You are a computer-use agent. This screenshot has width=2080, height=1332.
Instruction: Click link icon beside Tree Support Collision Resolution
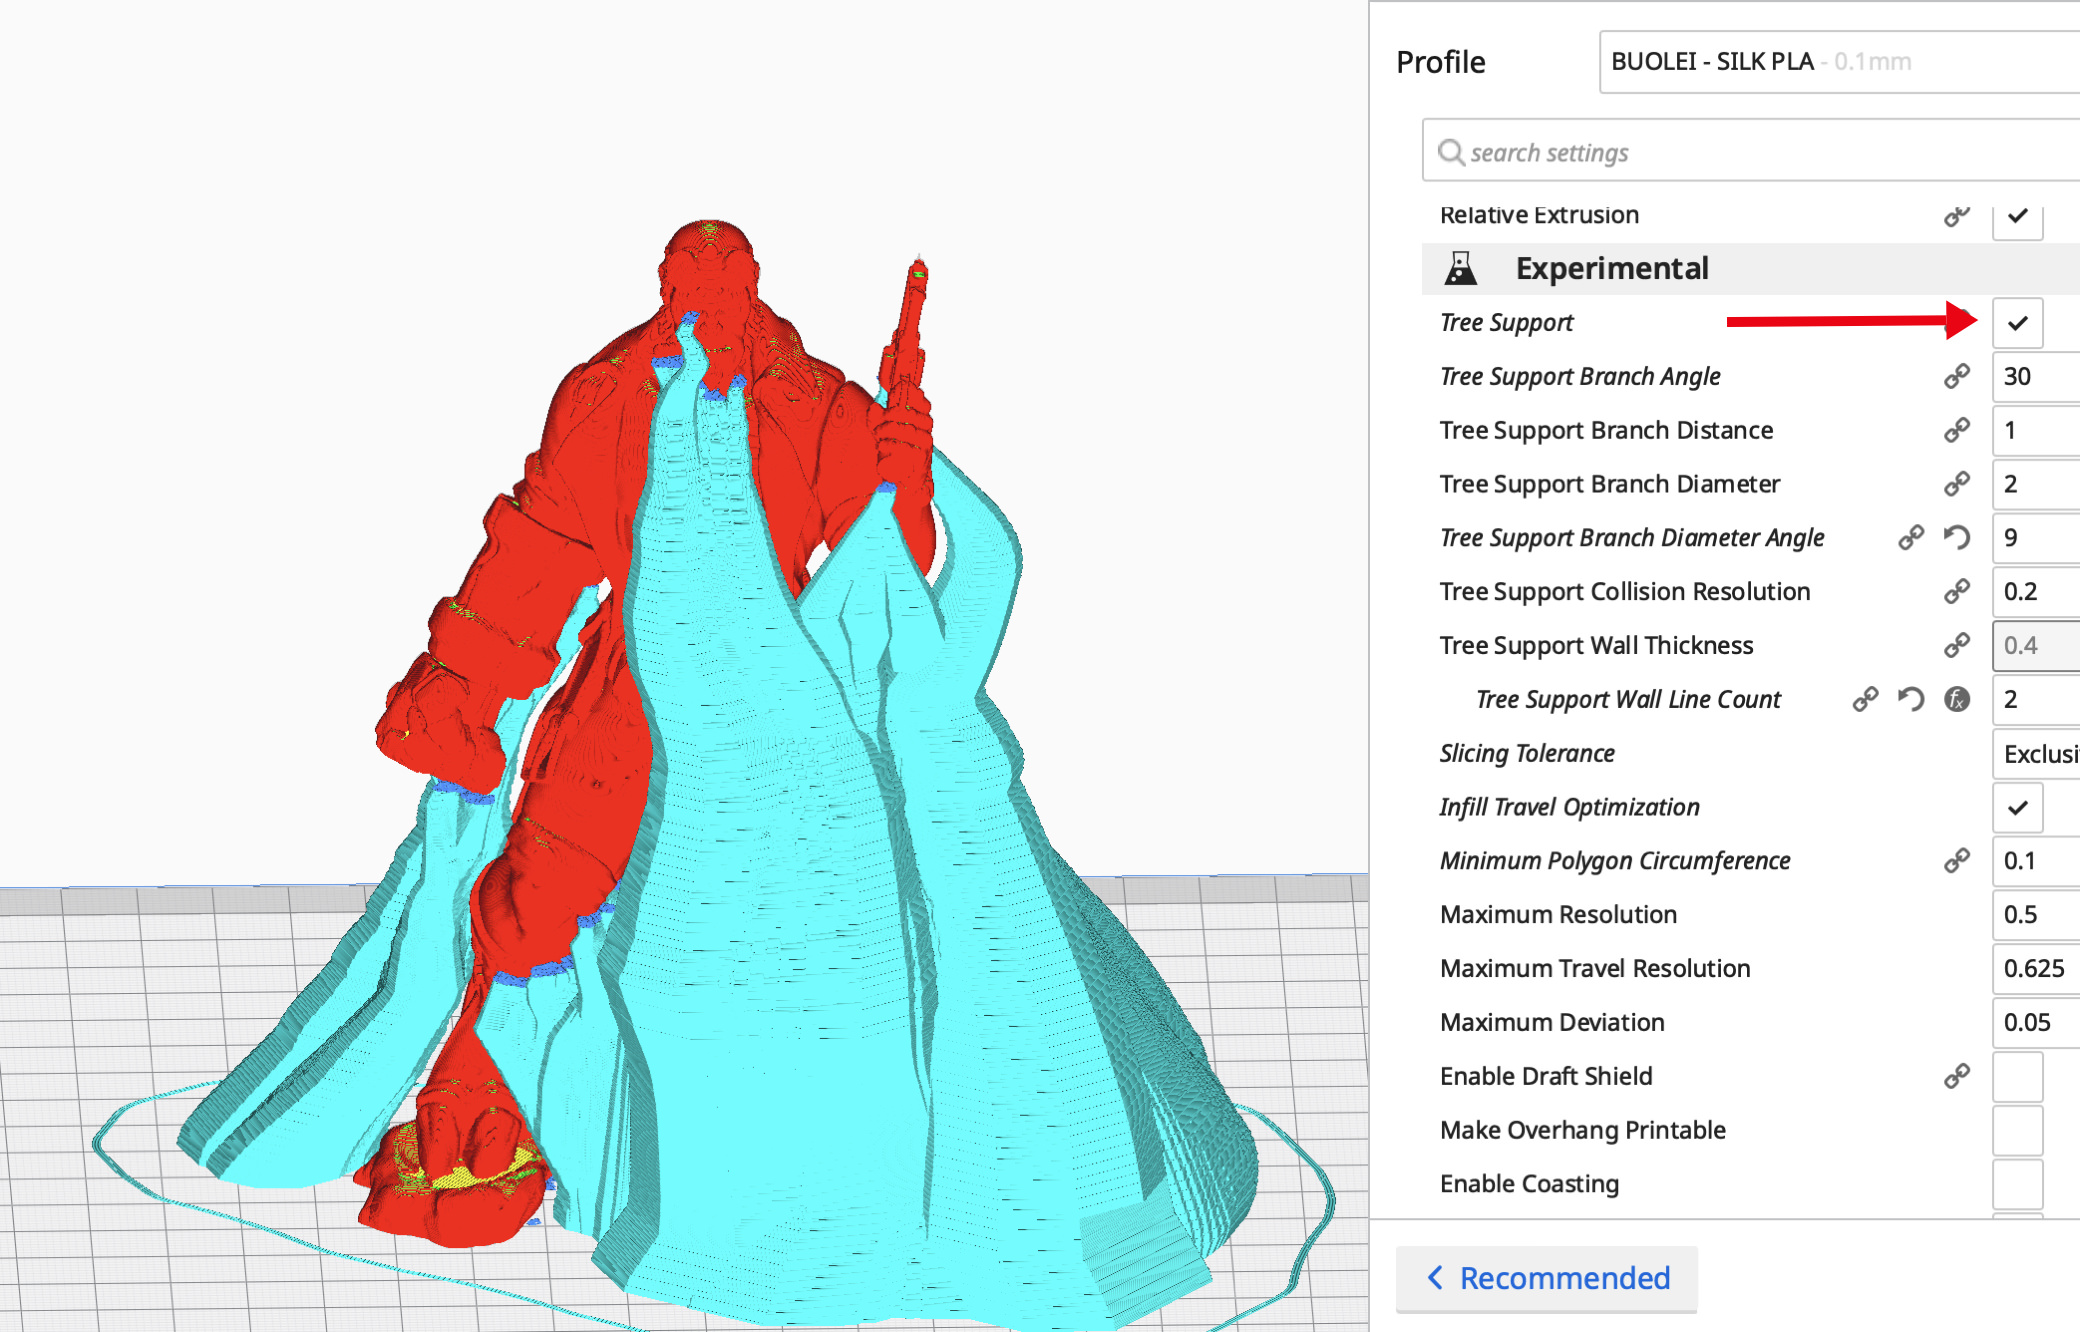(x=1956, y=592)
